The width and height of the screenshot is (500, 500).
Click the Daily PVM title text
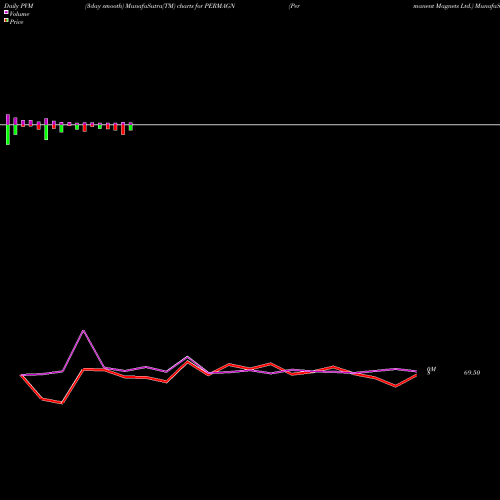(x=19, y=6)
